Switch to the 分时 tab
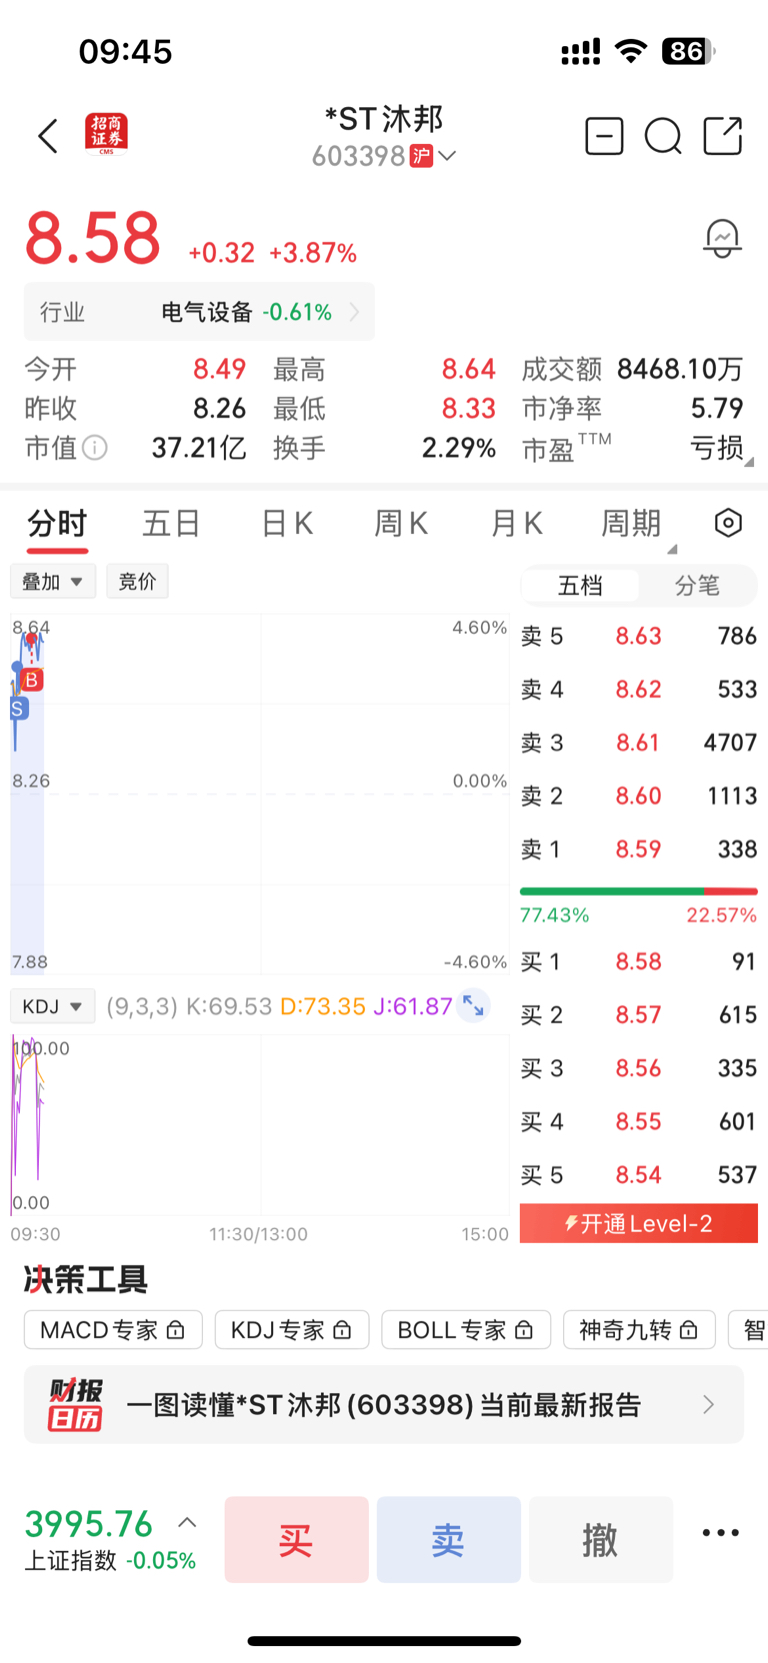The width and height of the screenshot is (768, 1663). tap(57, 523)
